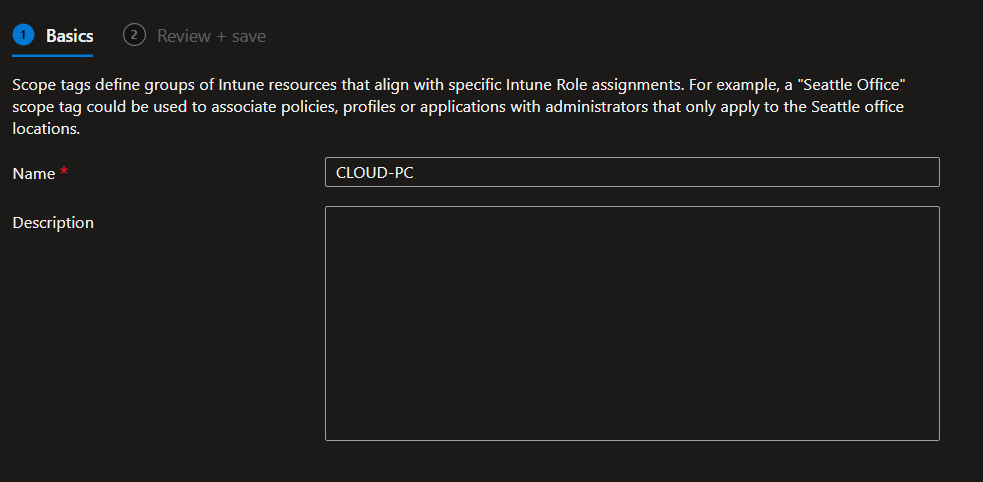Click the Description field label
Screen dimensions: 983x482
53,222
